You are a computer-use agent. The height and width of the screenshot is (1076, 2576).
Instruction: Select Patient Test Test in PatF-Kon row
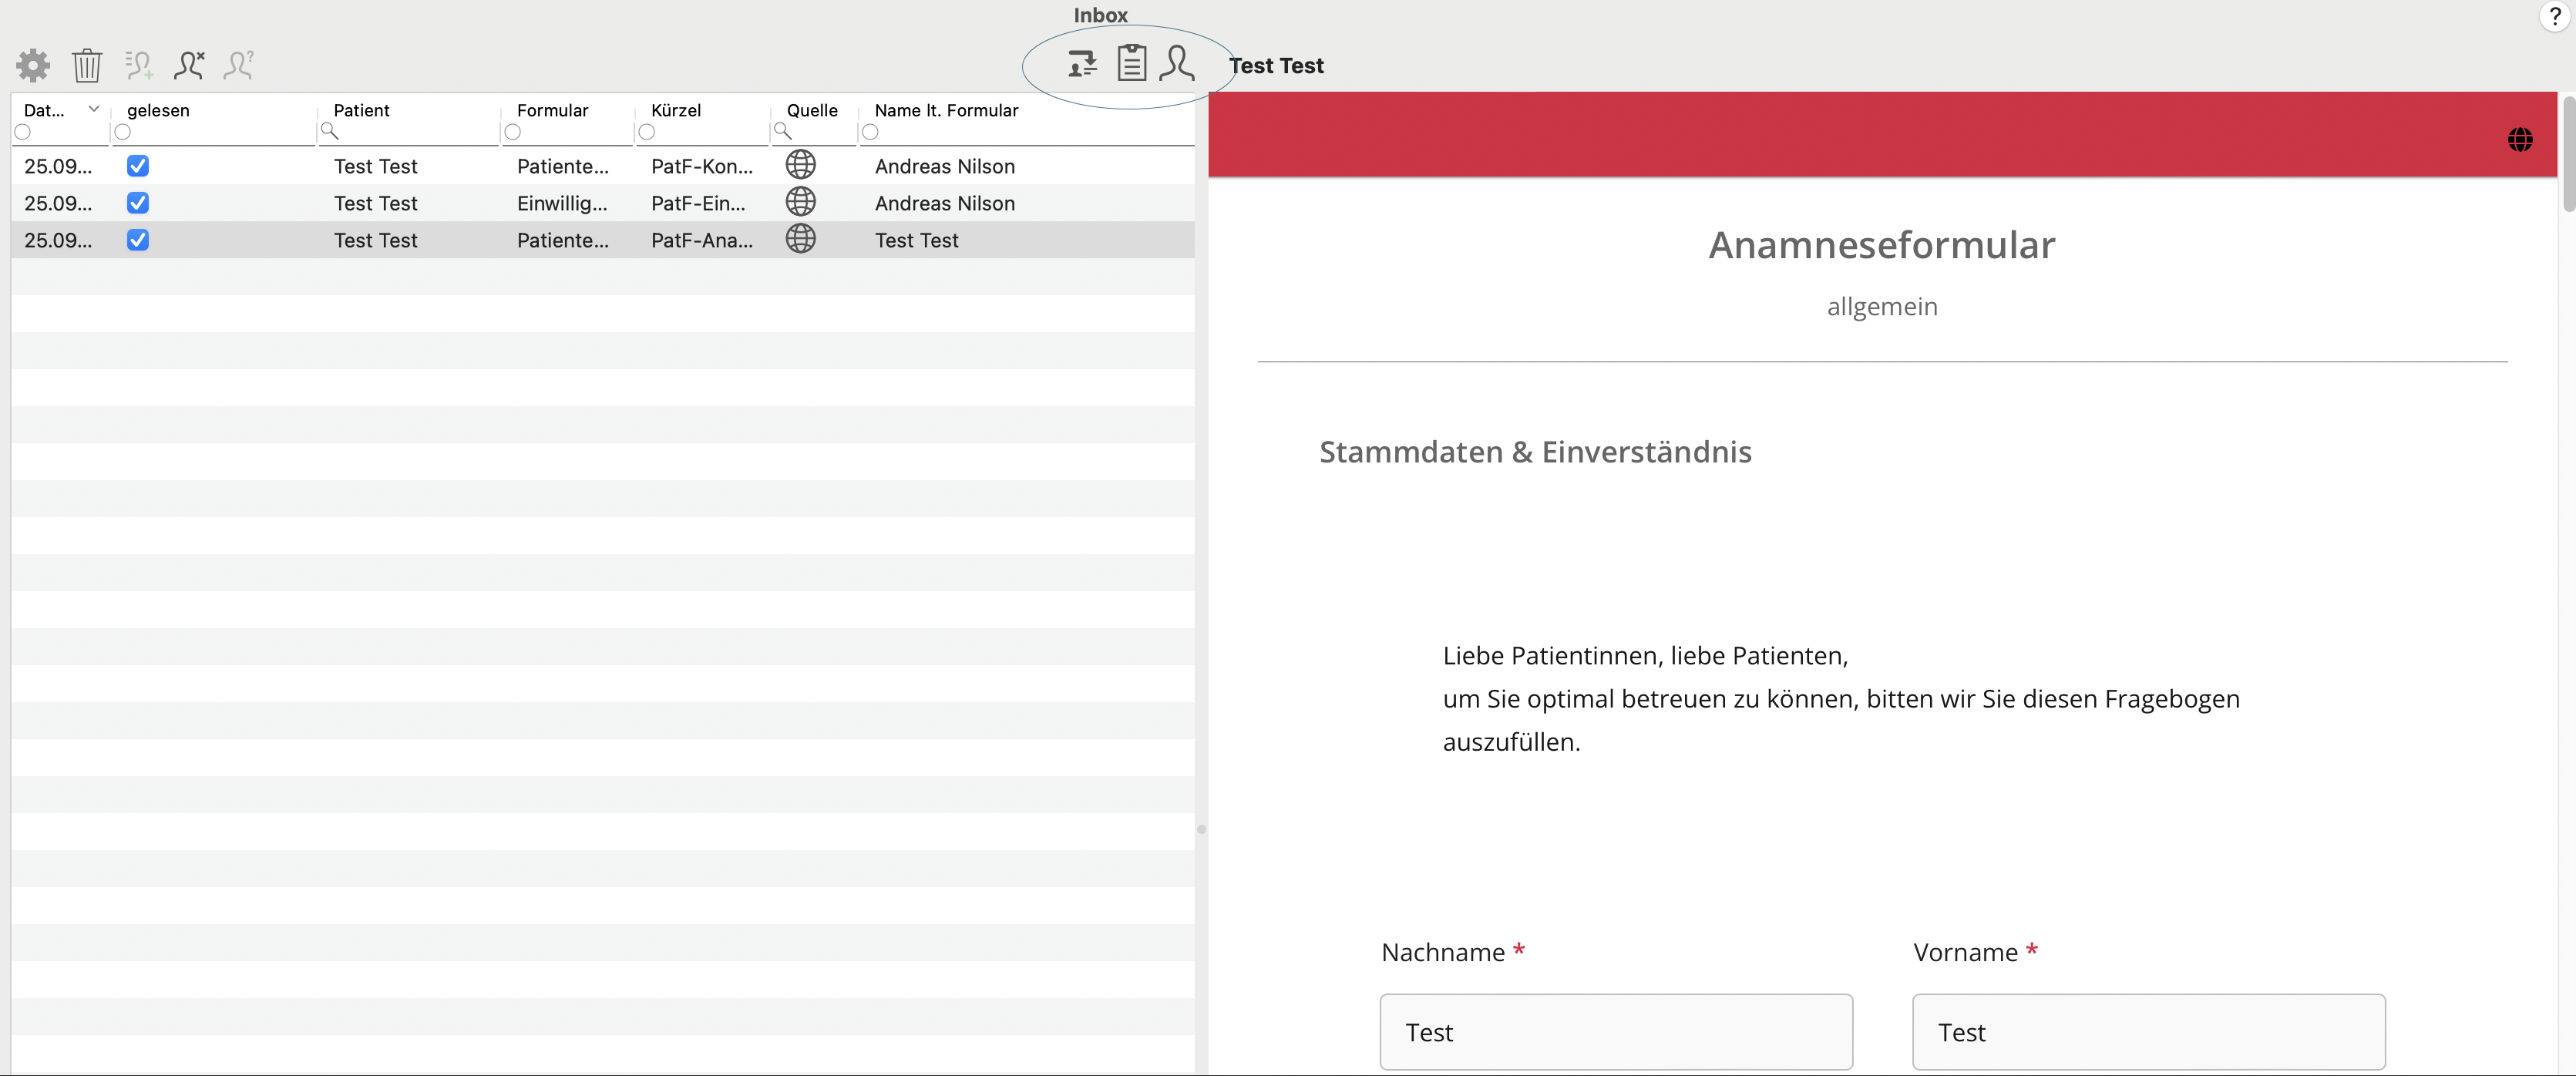[375, 166]
